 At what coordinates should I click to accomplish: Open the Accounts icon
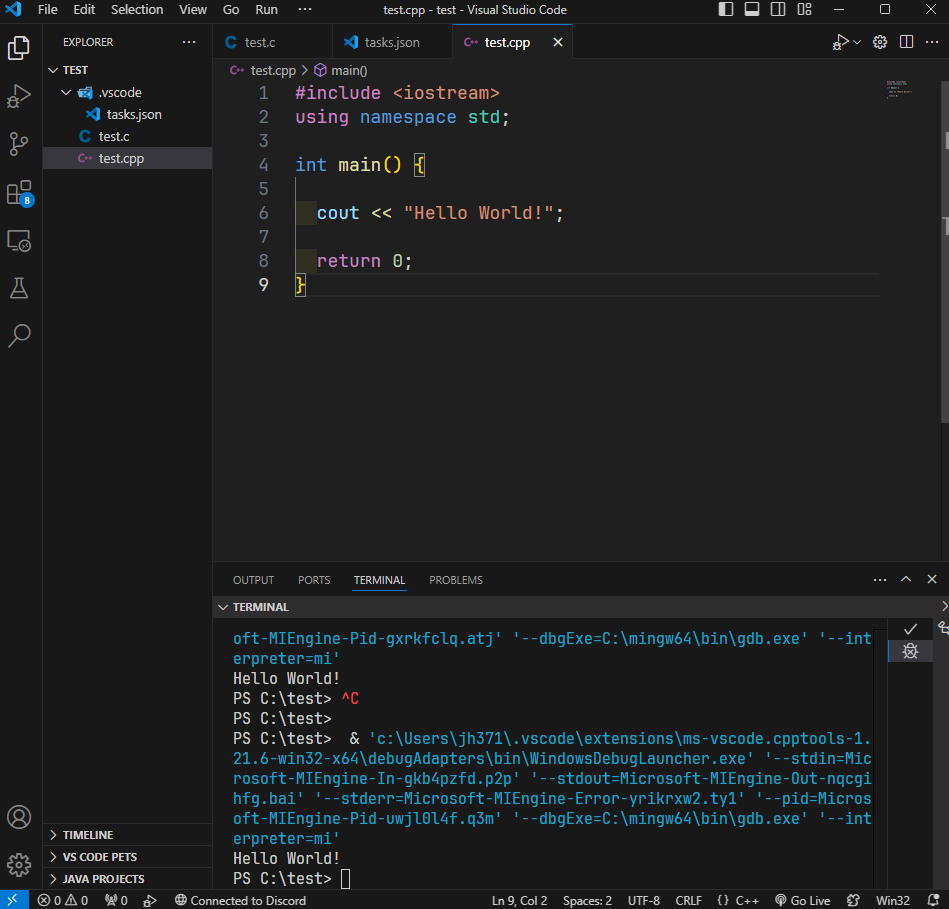coord(19,817)
